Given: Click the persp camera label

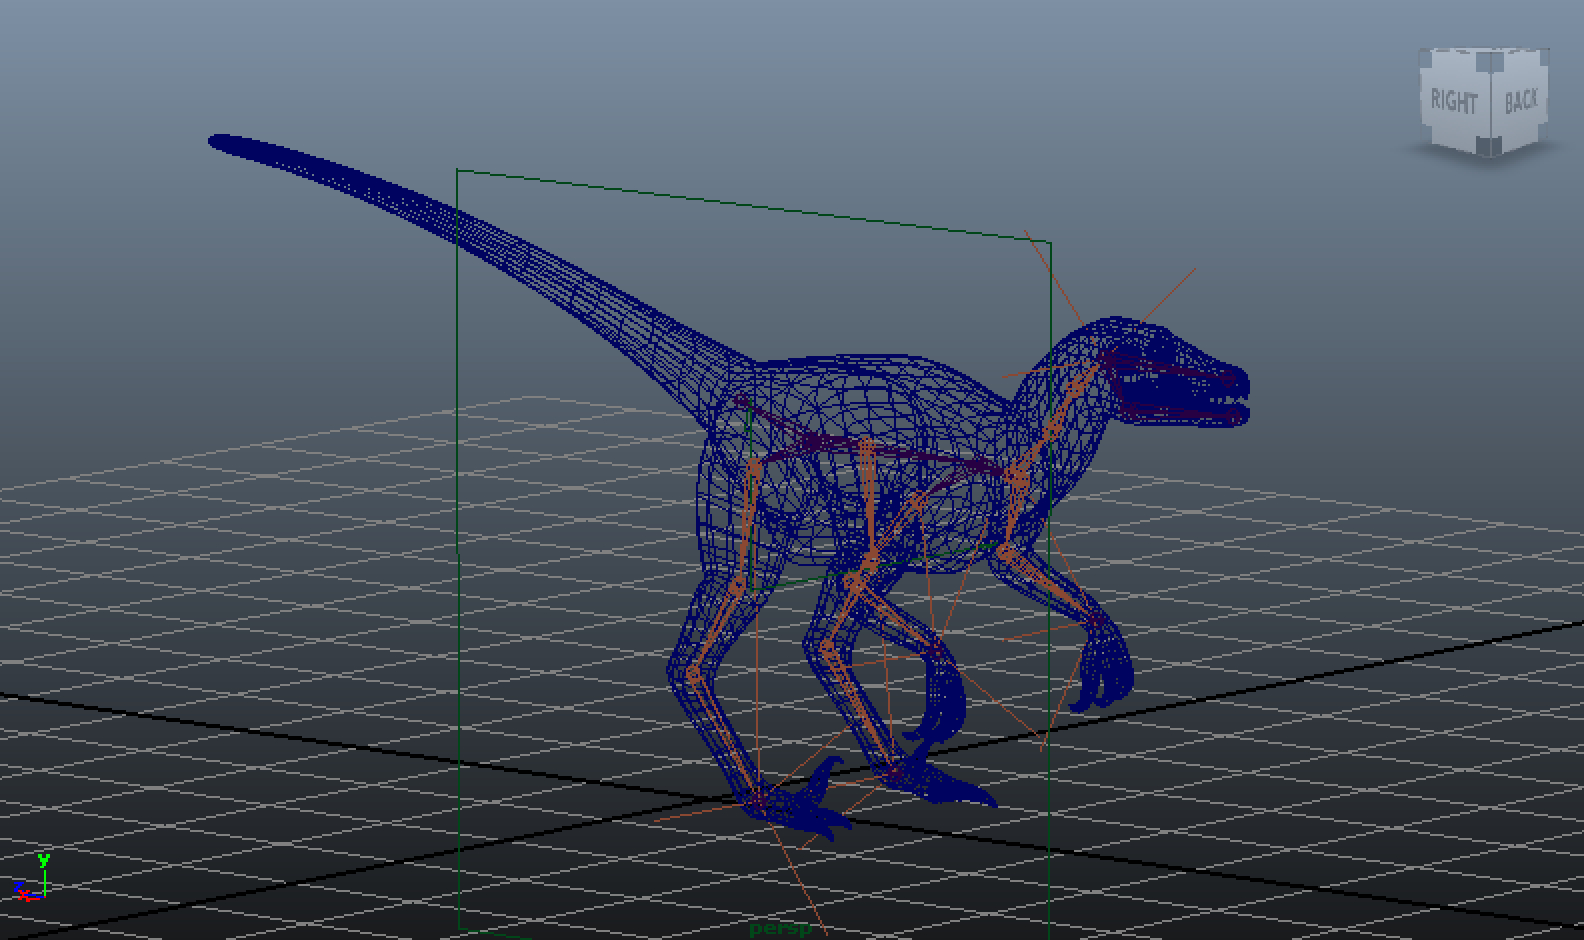Looking at the screenshot, I should point(781,929).
